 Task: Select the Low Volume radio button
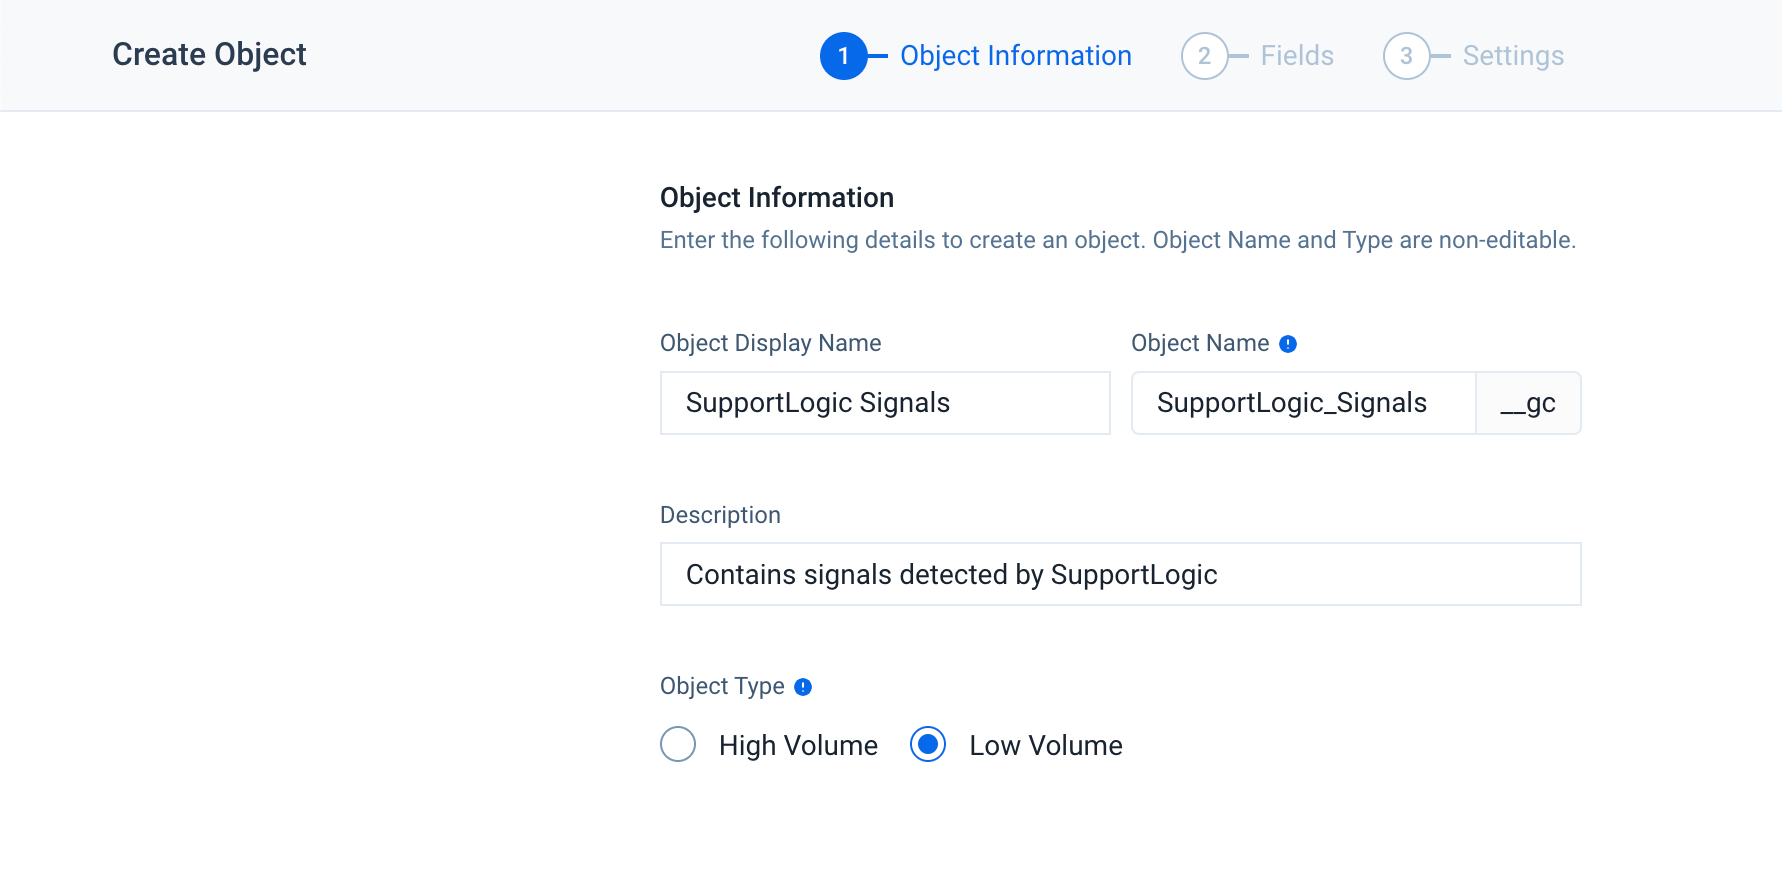[928, 744]
